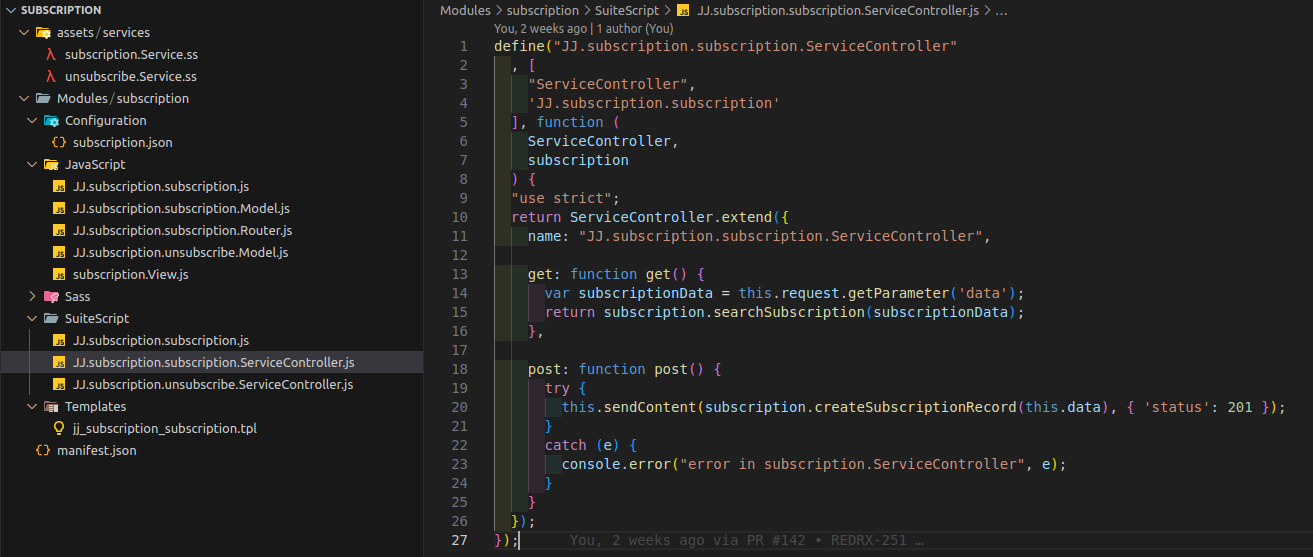Image resolution: width=1313 pixels, height=557 pixels.
Task: Open JJ.subscription.unsubscribe.ServiceController.js in SuiteScript
Action: [212, 385]
